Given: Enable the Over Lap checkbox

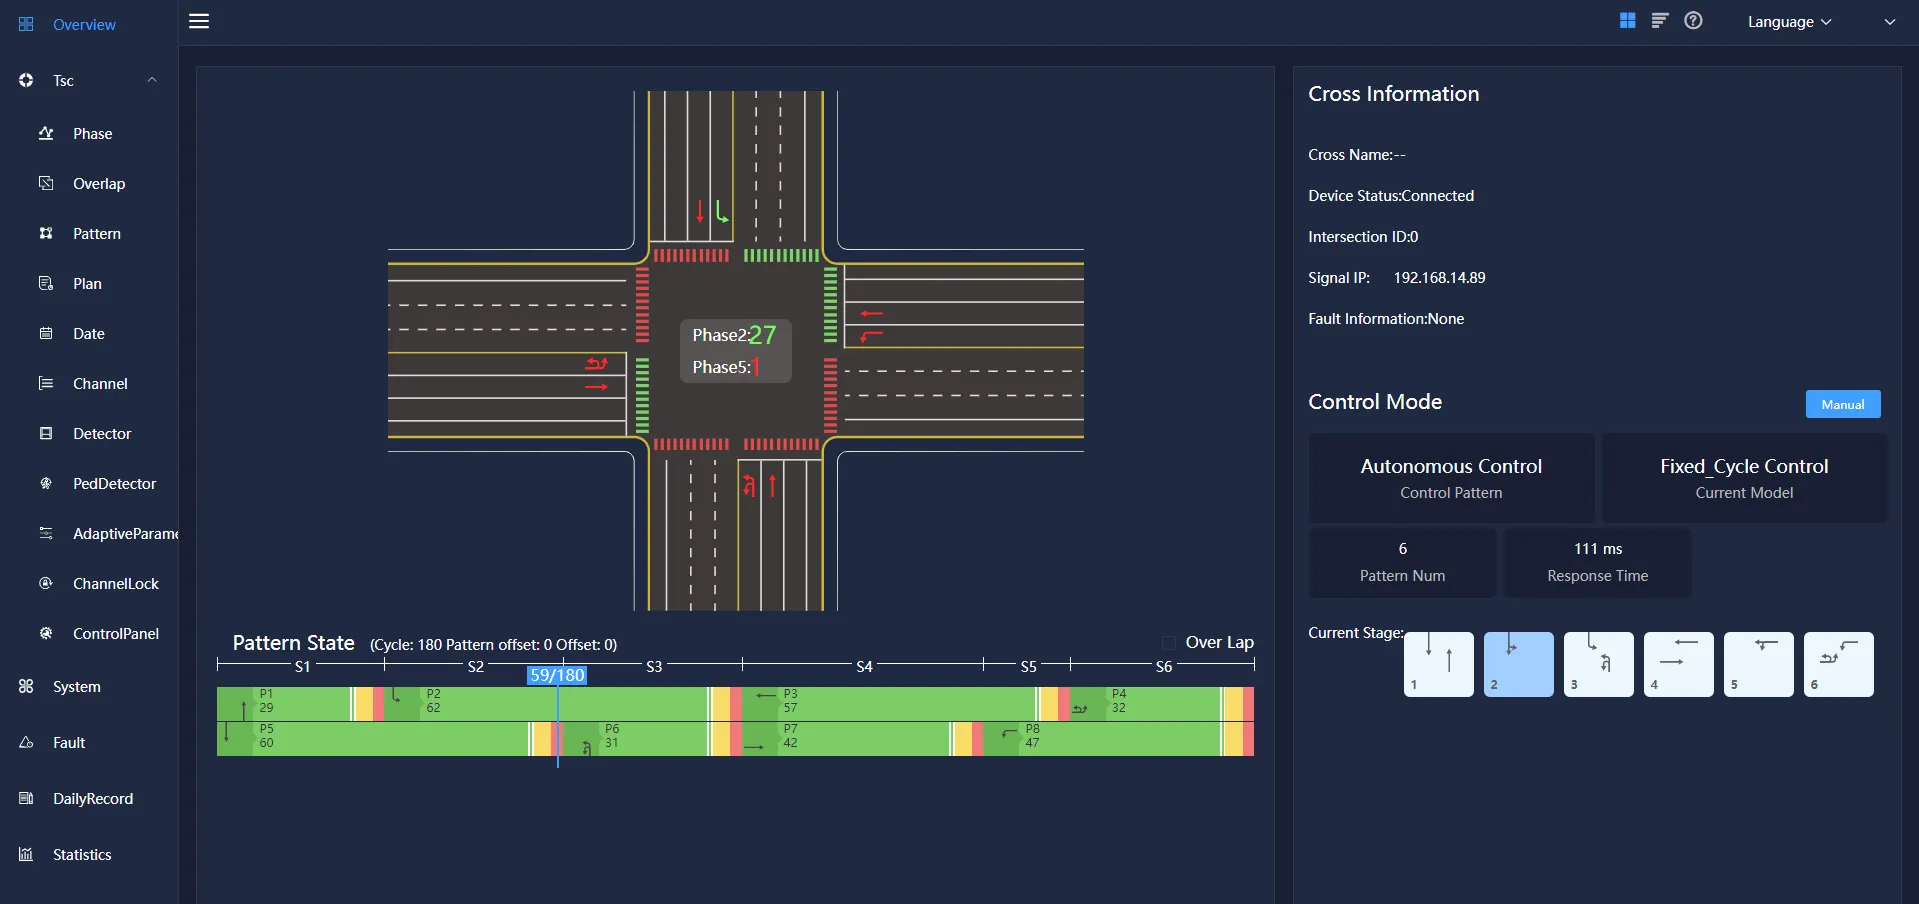Looking at the screenshot, I should click(x=1169, y=643).
